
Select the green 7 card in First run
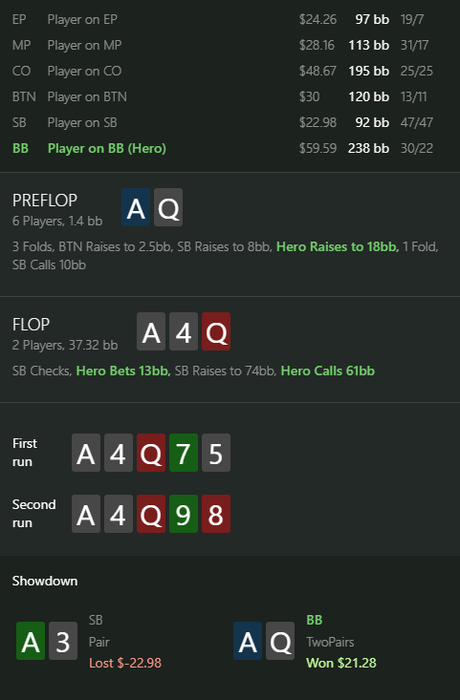(x=184, y=453)
